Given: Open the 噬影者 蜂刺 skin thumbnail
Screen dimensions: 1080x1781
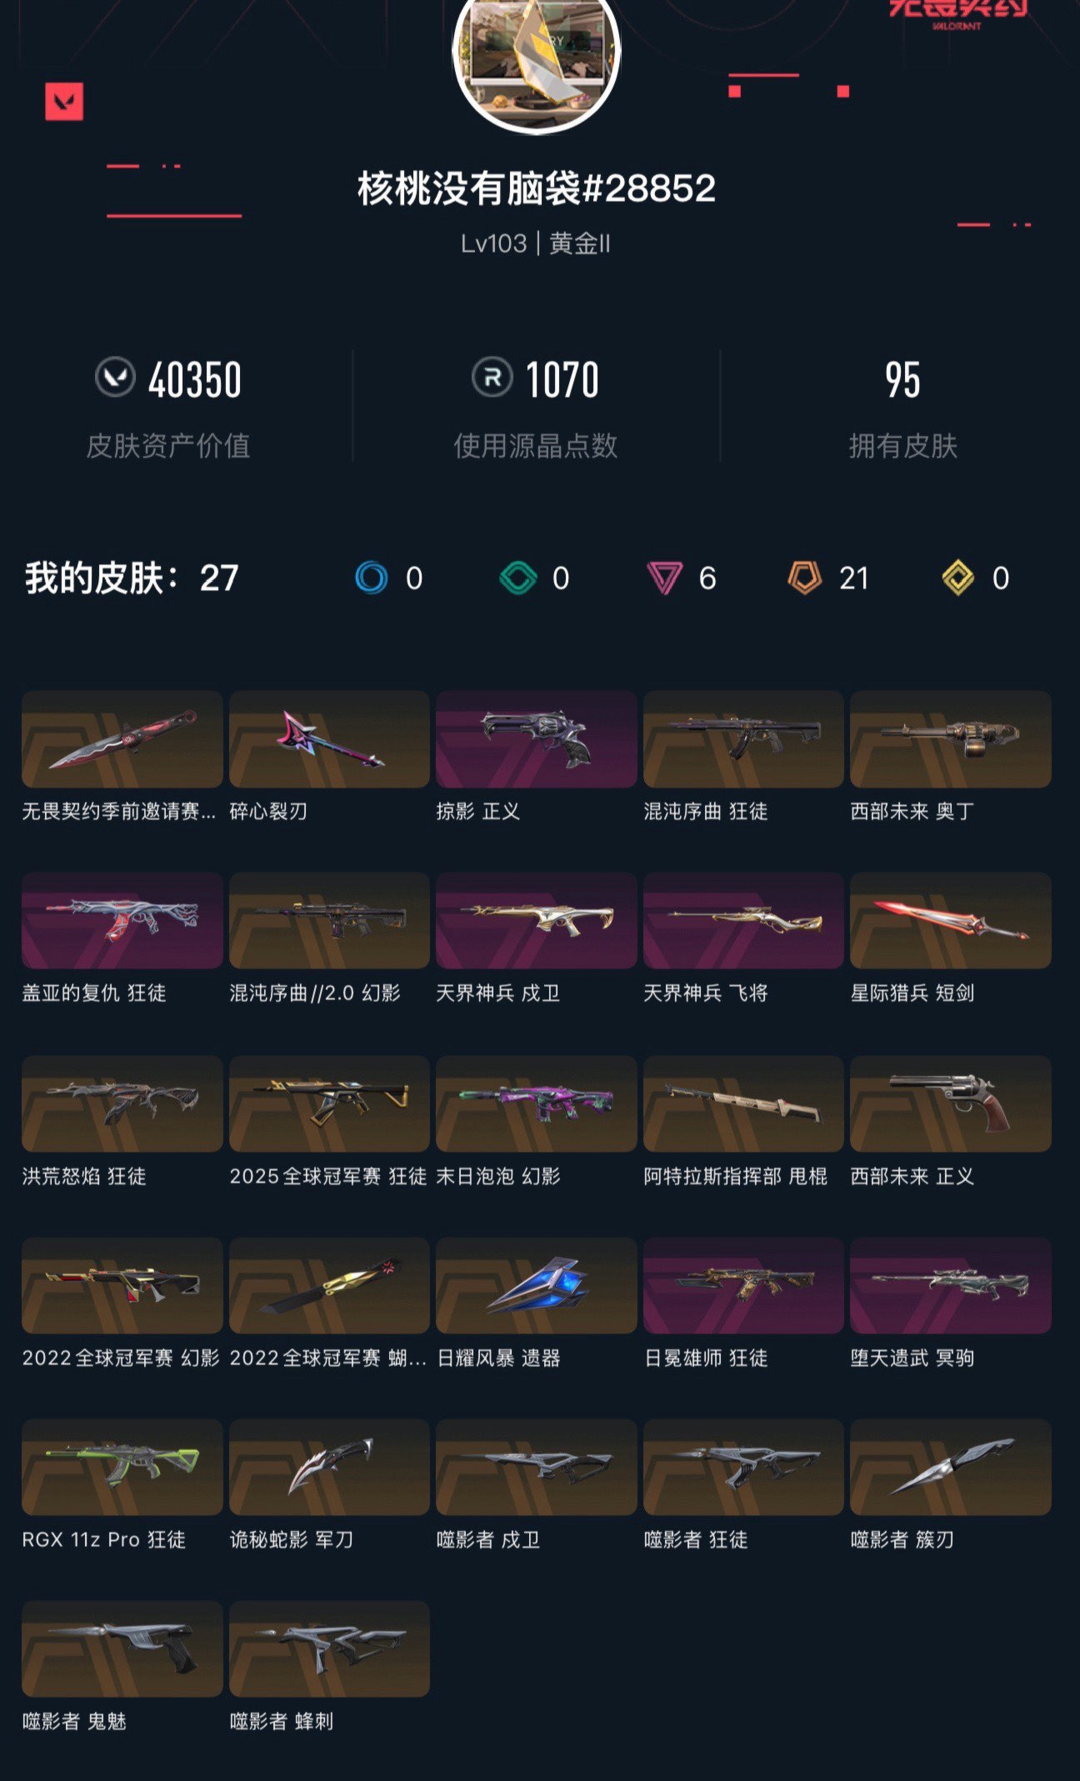Looking at the screenshot, I should click(x=329, y=1649).
